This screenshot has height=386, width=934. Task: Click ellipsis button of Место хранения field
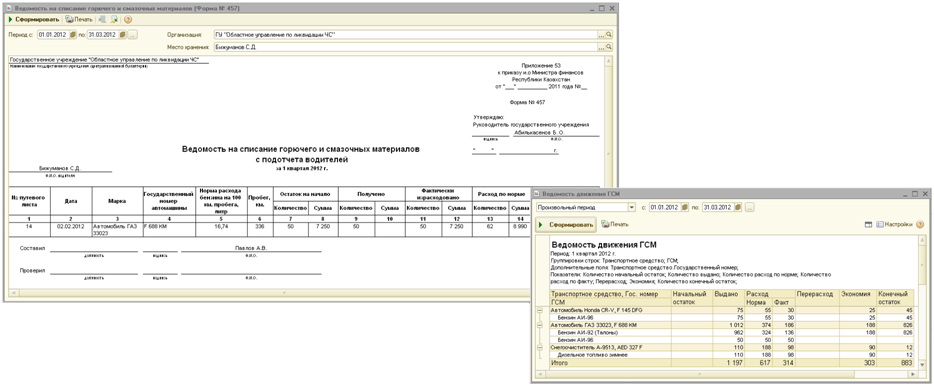602,47
